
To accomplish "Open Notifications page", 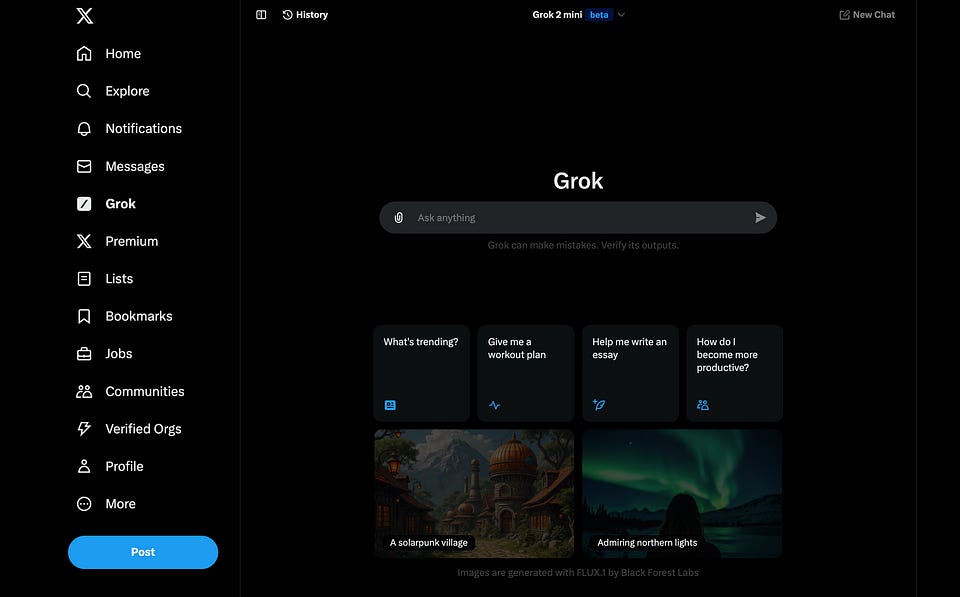I will 143,129.
